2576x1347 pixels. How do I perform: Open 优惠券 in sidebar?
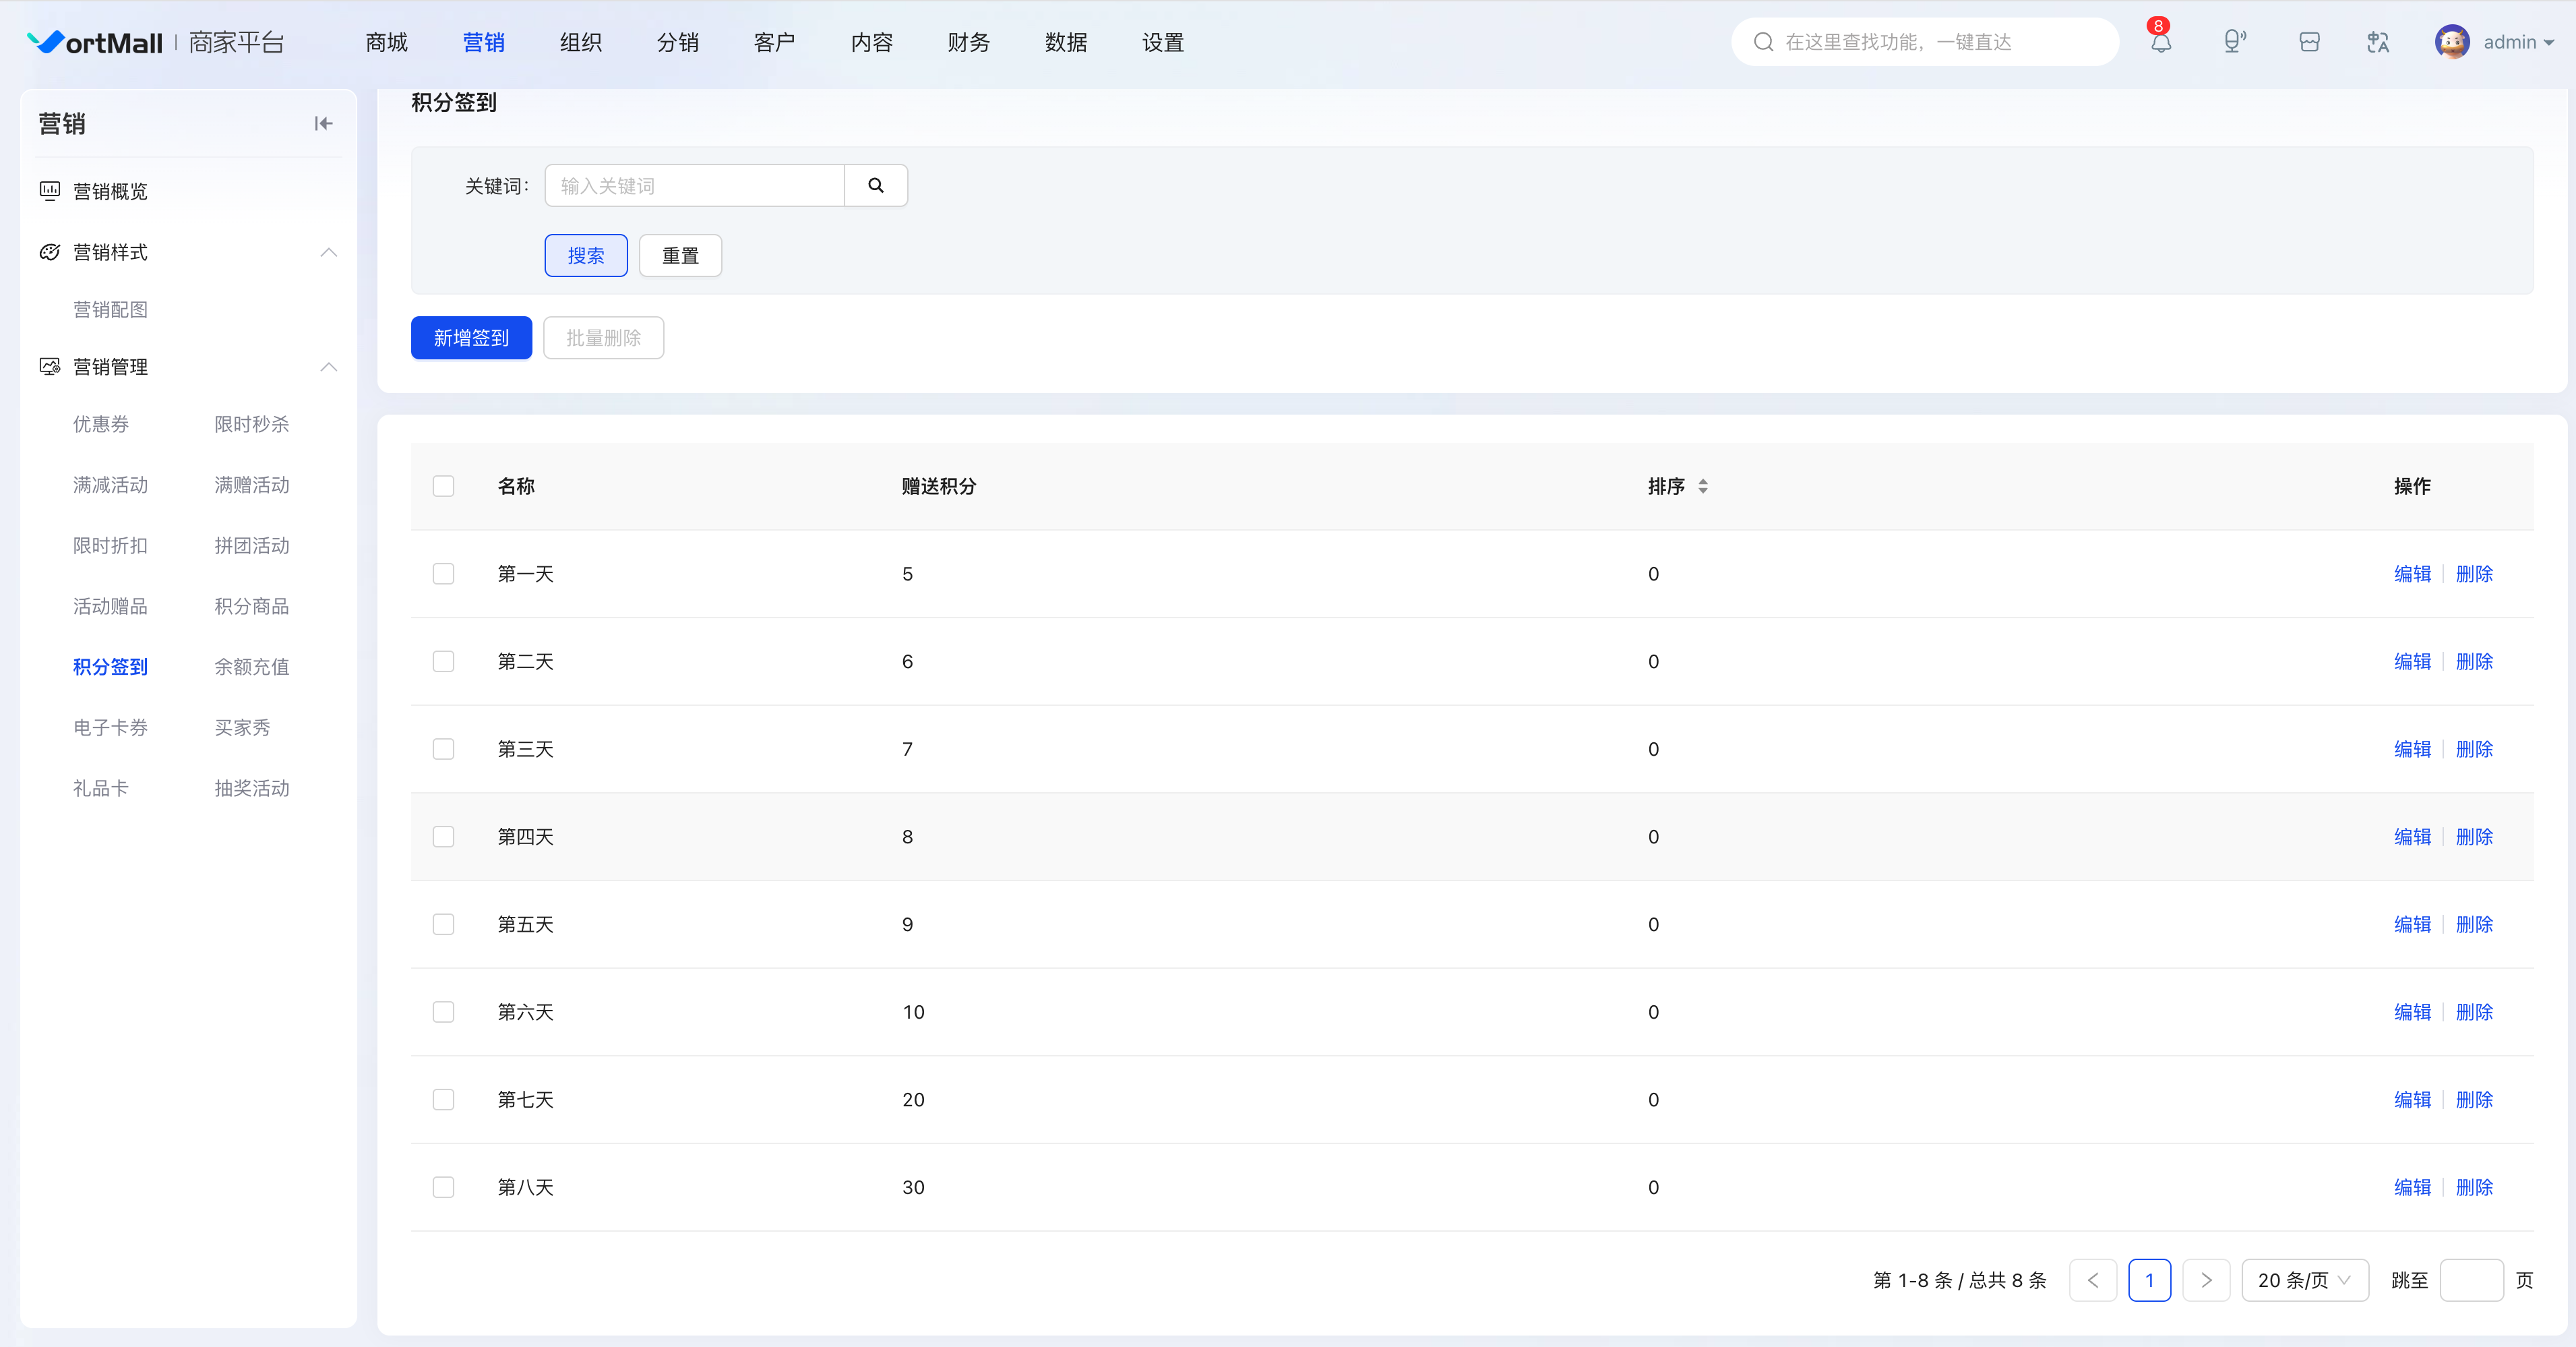[101, 424]
